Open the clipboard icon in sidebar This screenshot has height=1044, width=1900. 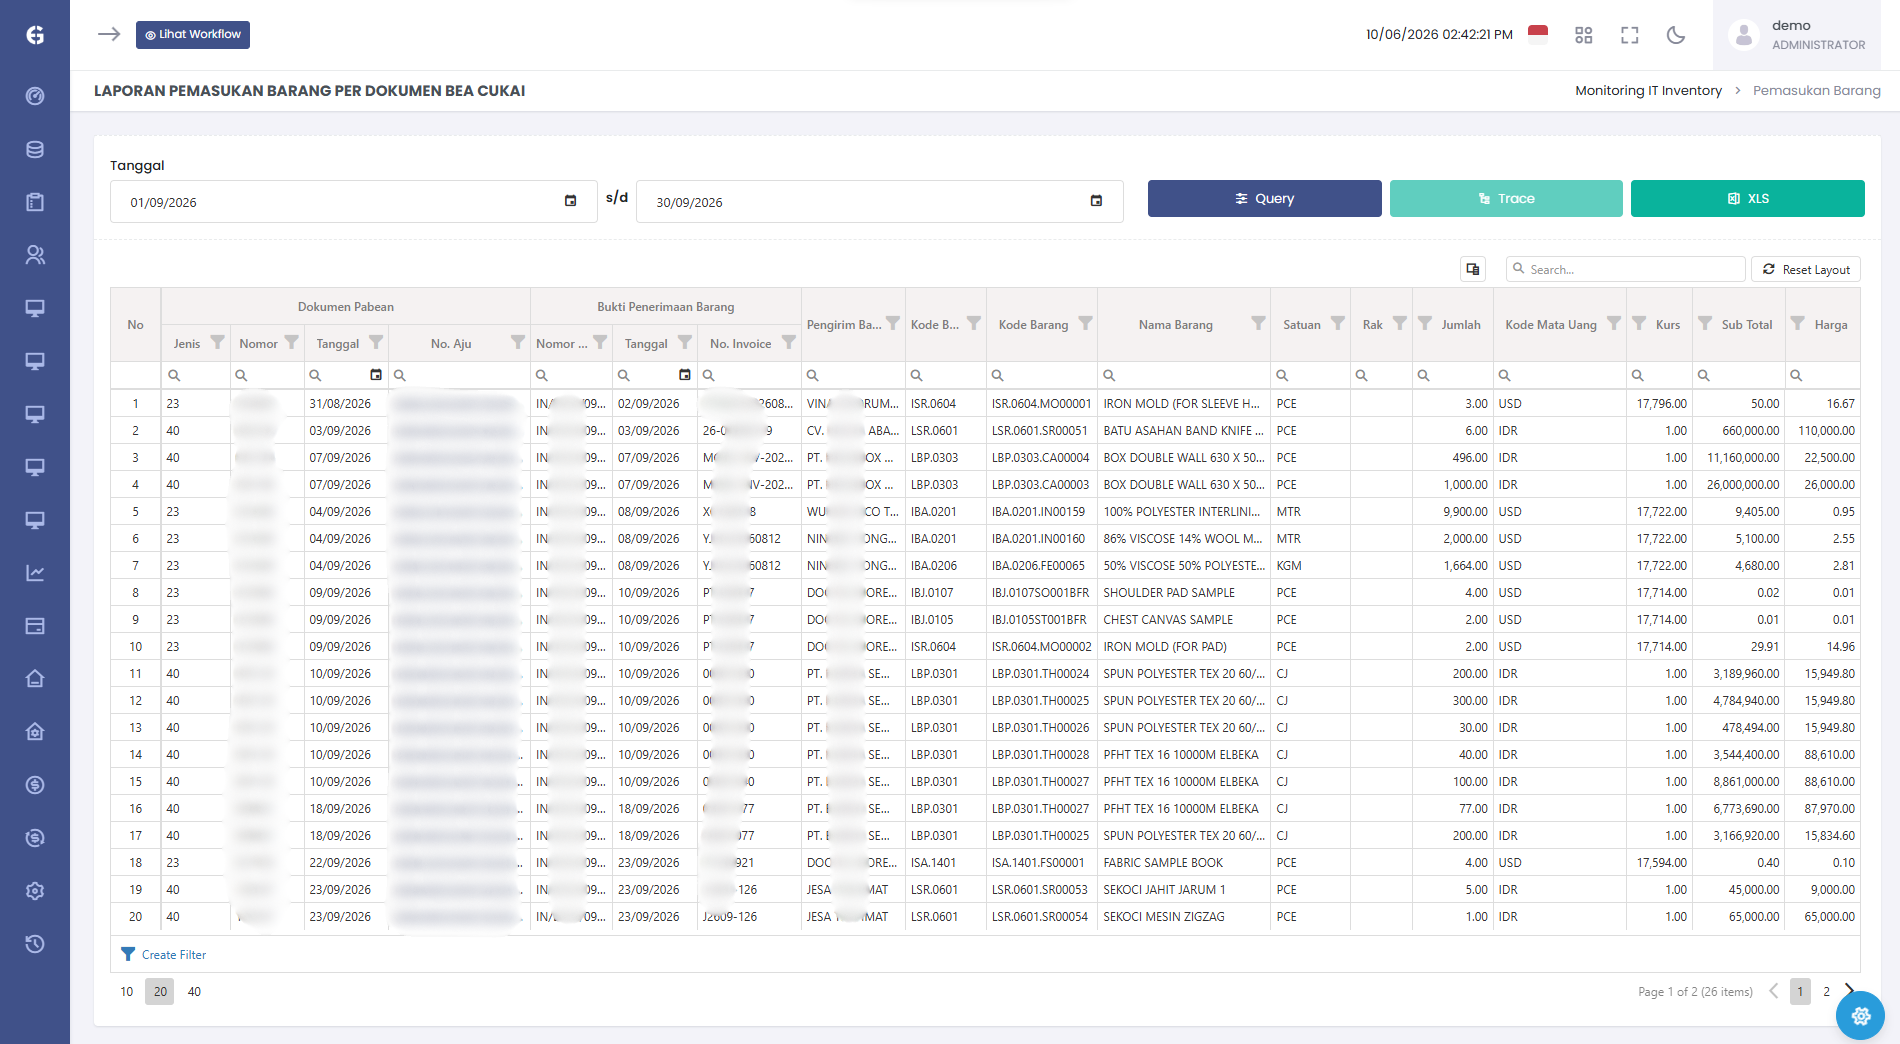35,202
